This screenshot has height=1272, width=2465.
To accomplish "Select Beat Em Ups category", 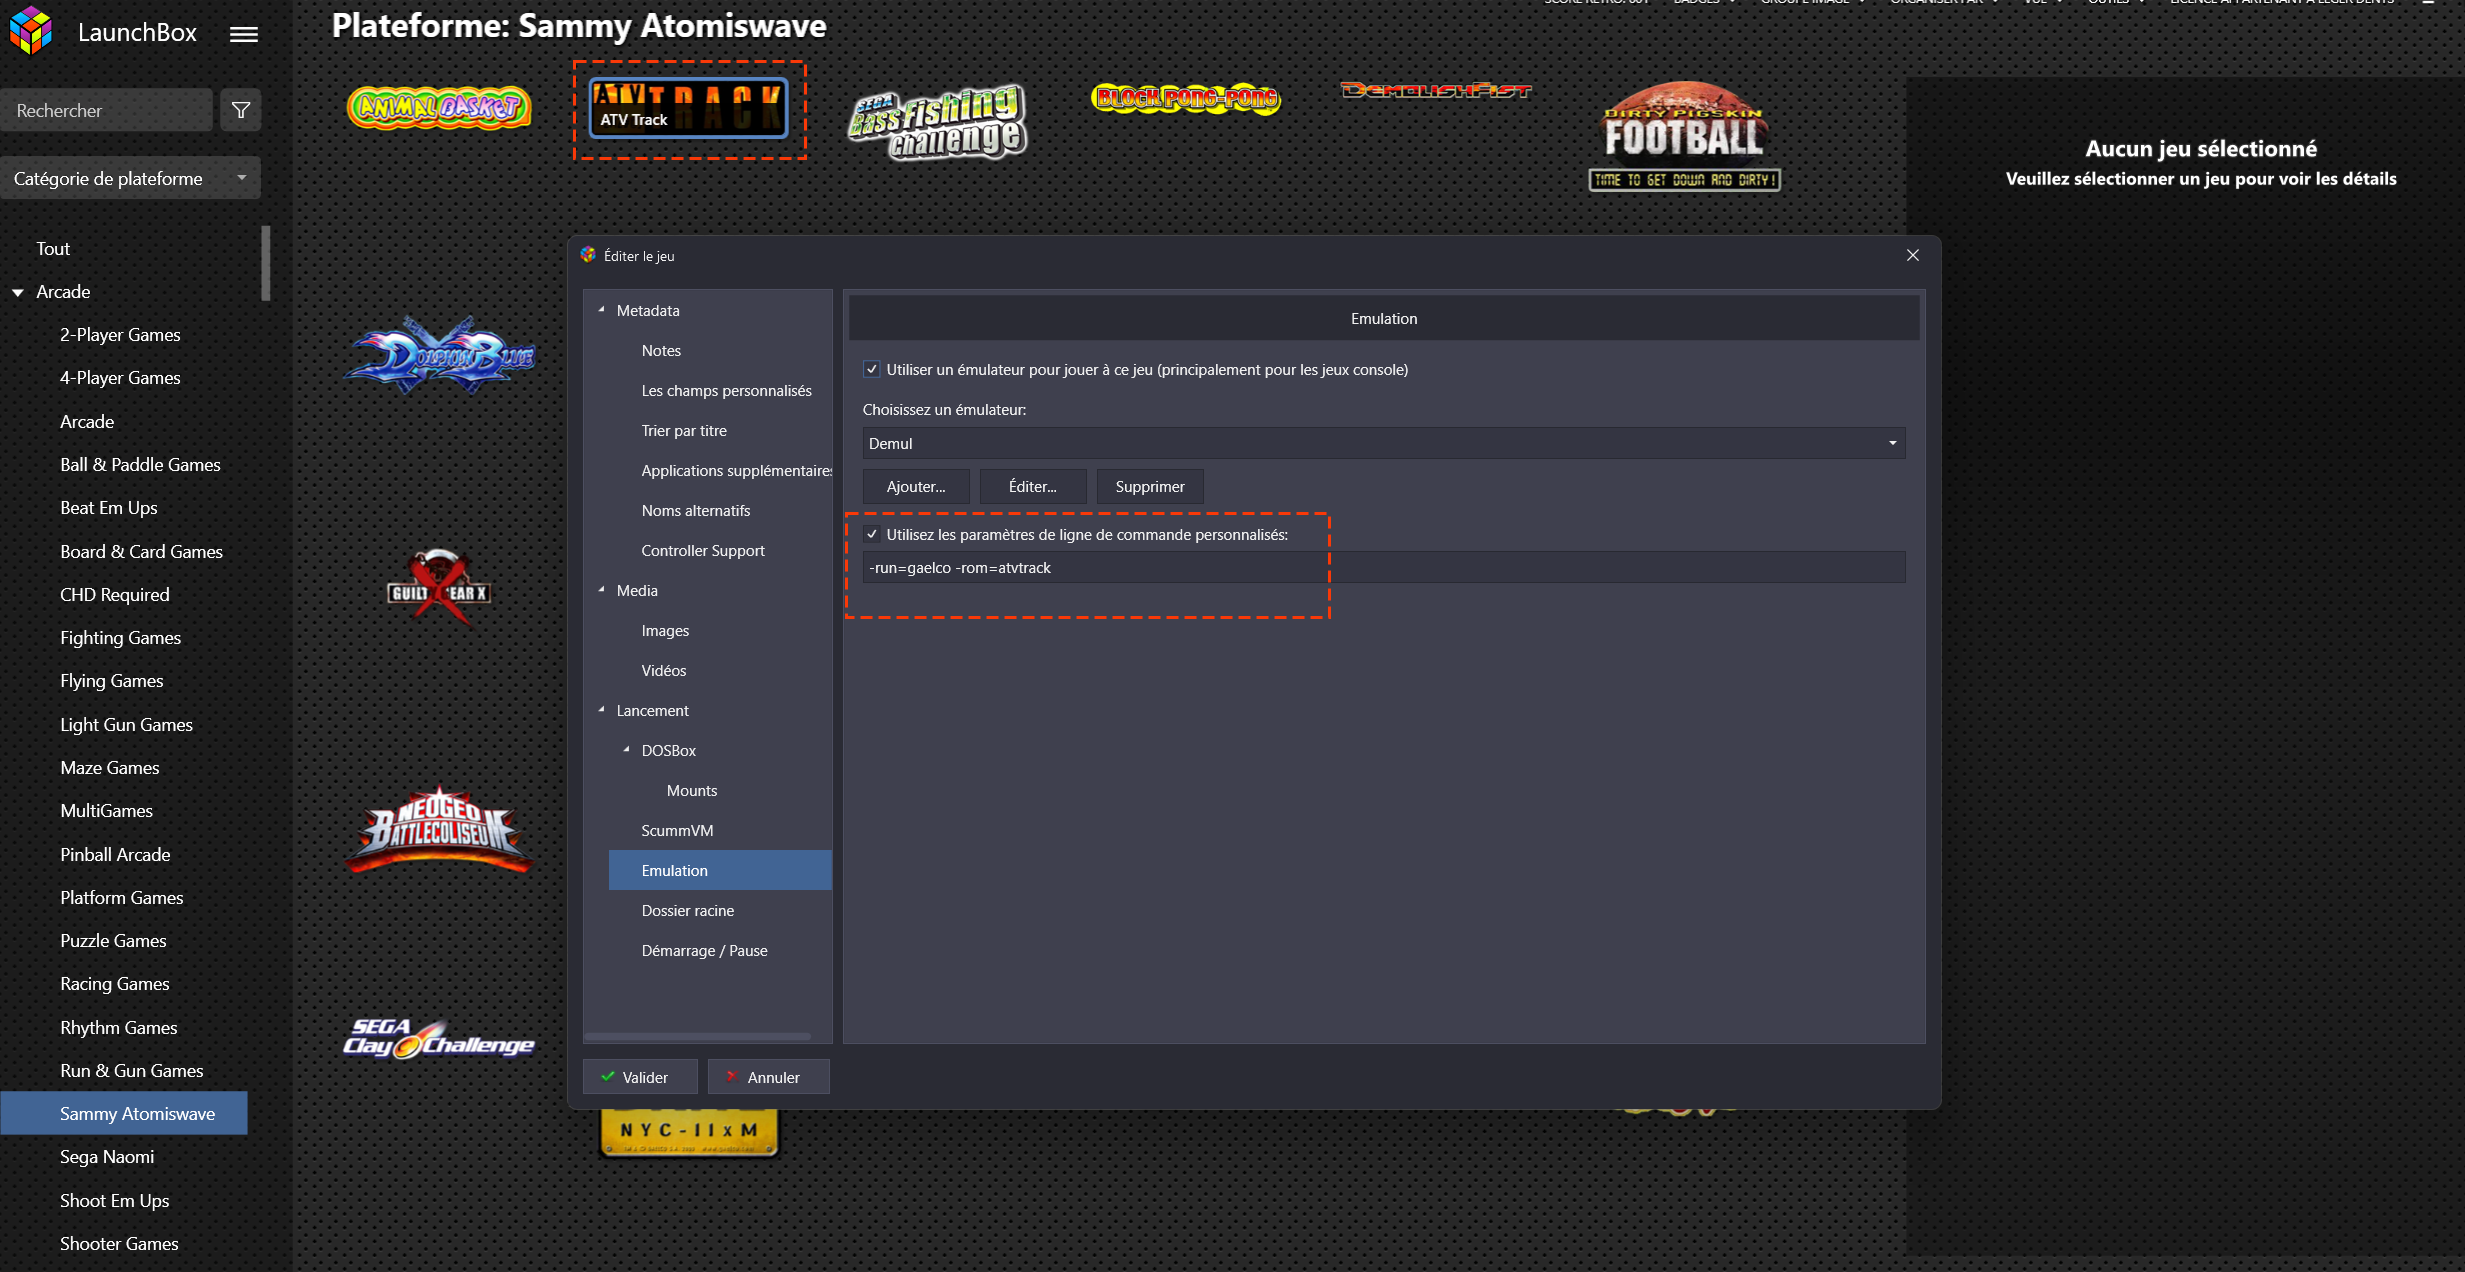I will [x=109, y=508].
